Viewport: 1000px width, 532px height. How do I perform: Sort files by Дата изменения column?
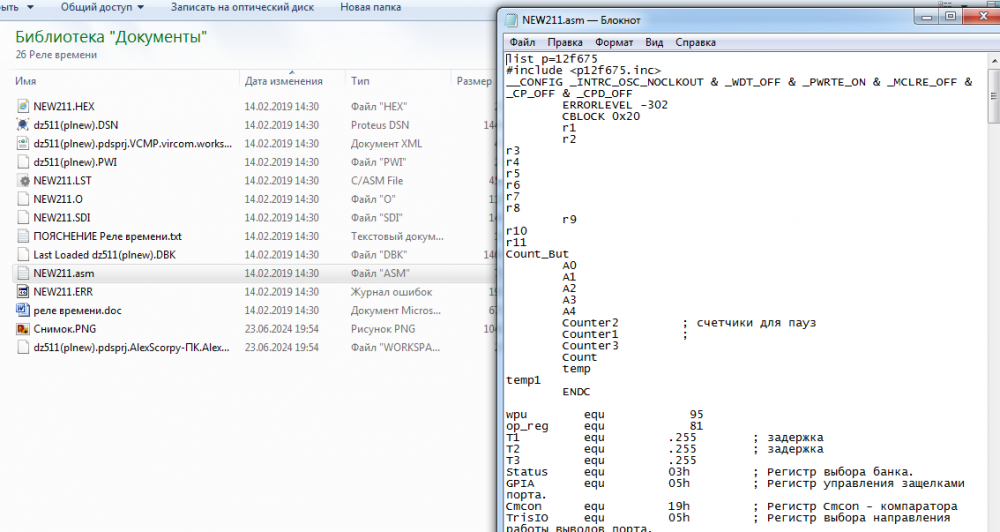pyautogui.click(x=283, y=81)
